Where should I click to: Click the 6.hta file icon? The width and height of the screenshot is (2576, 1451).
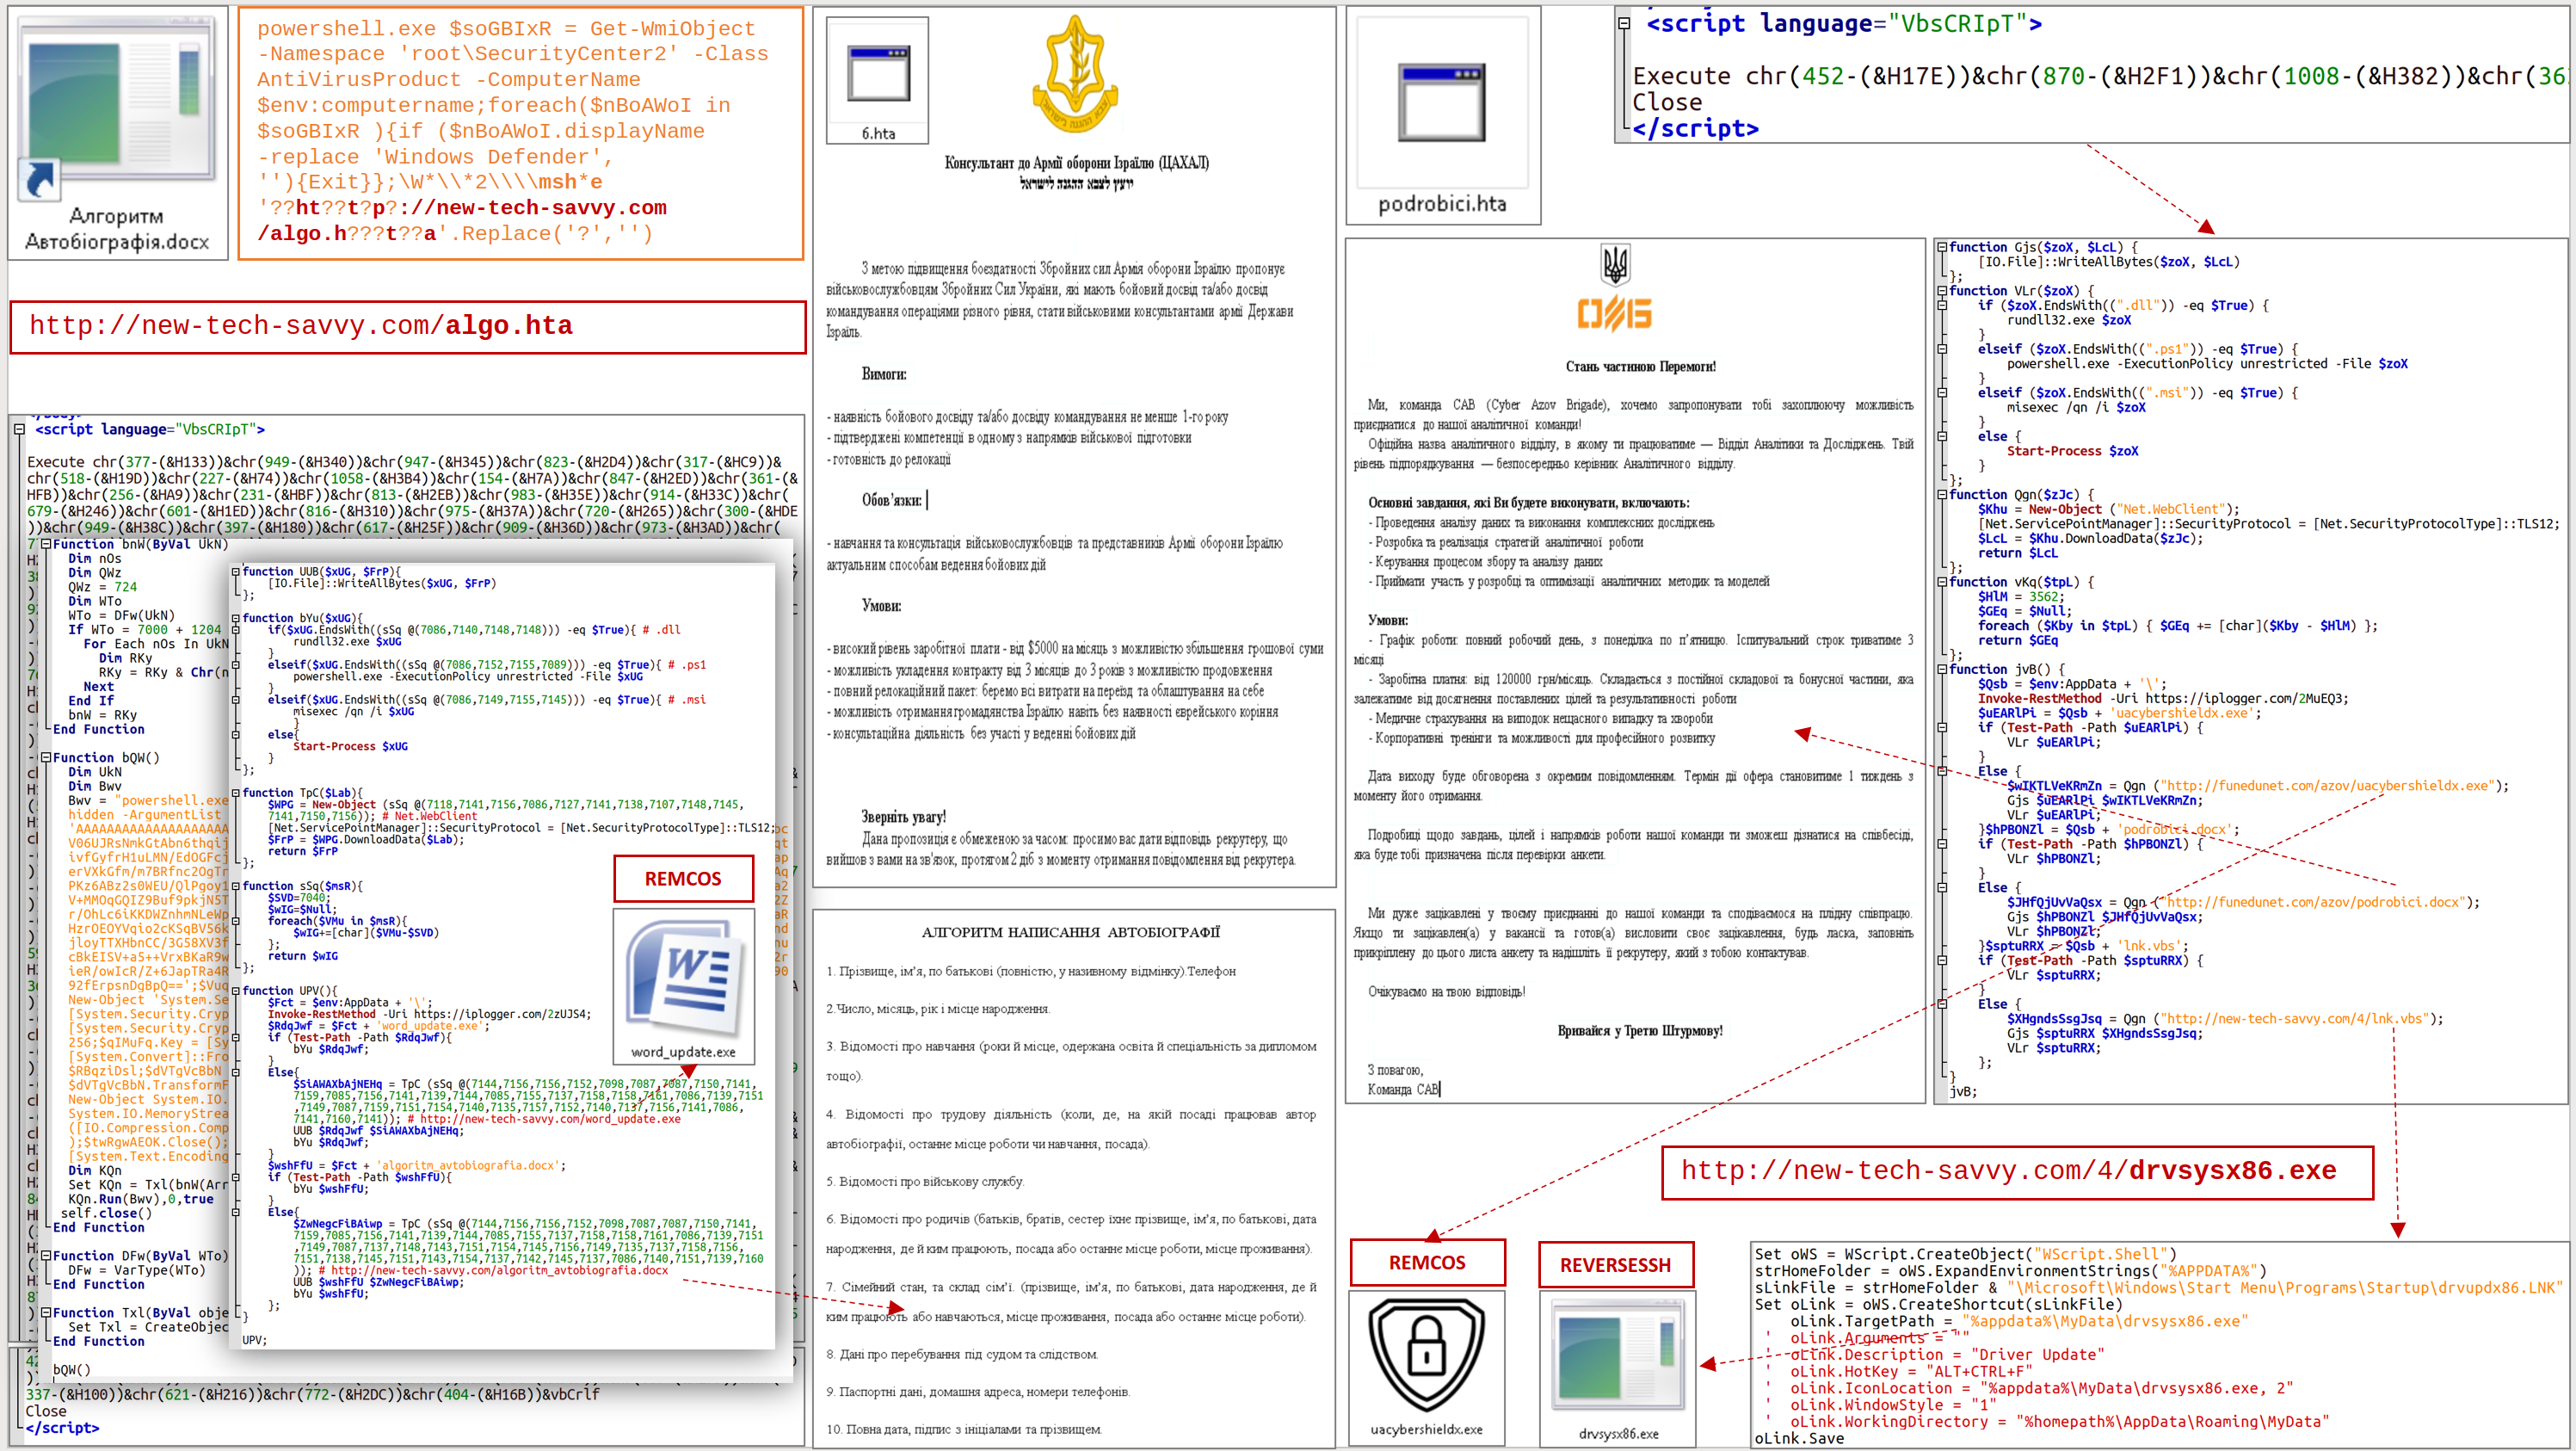coord(878,74)
